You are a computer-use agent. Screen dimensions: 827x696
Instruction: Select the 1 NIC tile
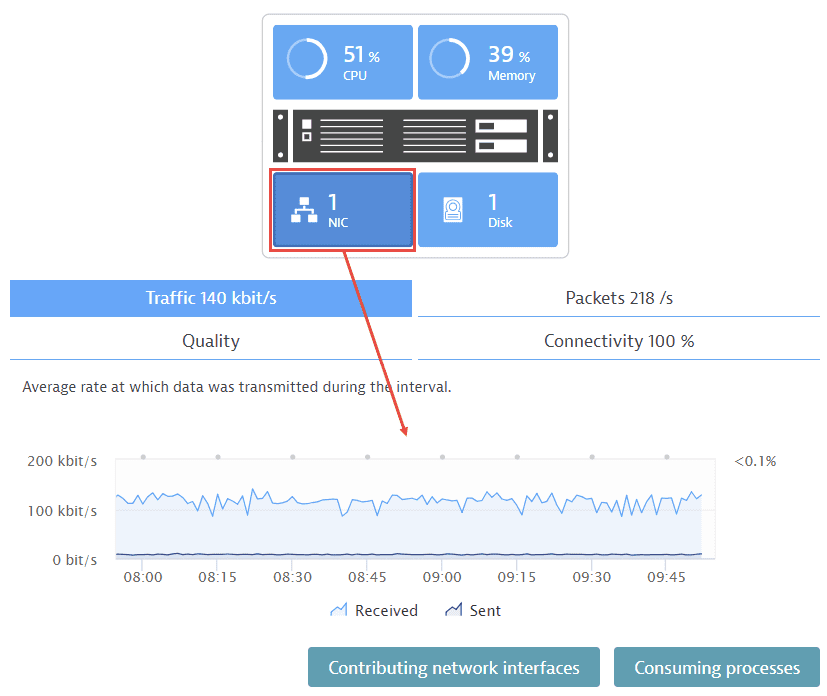point(343,210)
